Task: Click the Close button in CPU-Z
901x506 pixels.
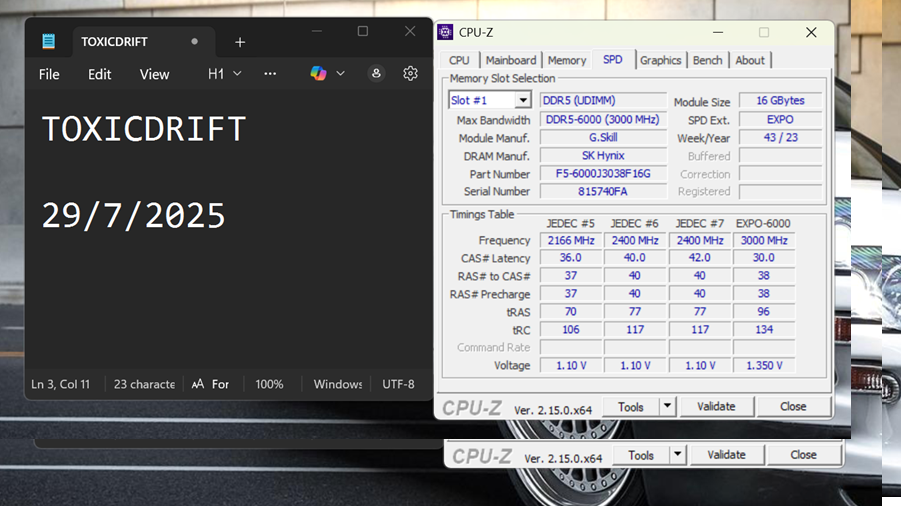Action: 793,406
